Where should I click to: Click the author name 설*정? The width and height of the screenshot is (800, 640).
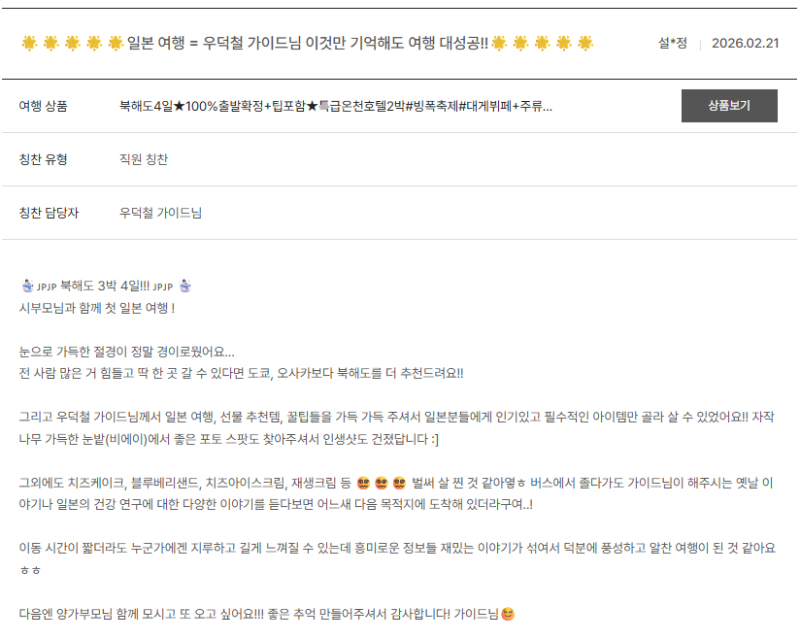(x=672, y=43)
